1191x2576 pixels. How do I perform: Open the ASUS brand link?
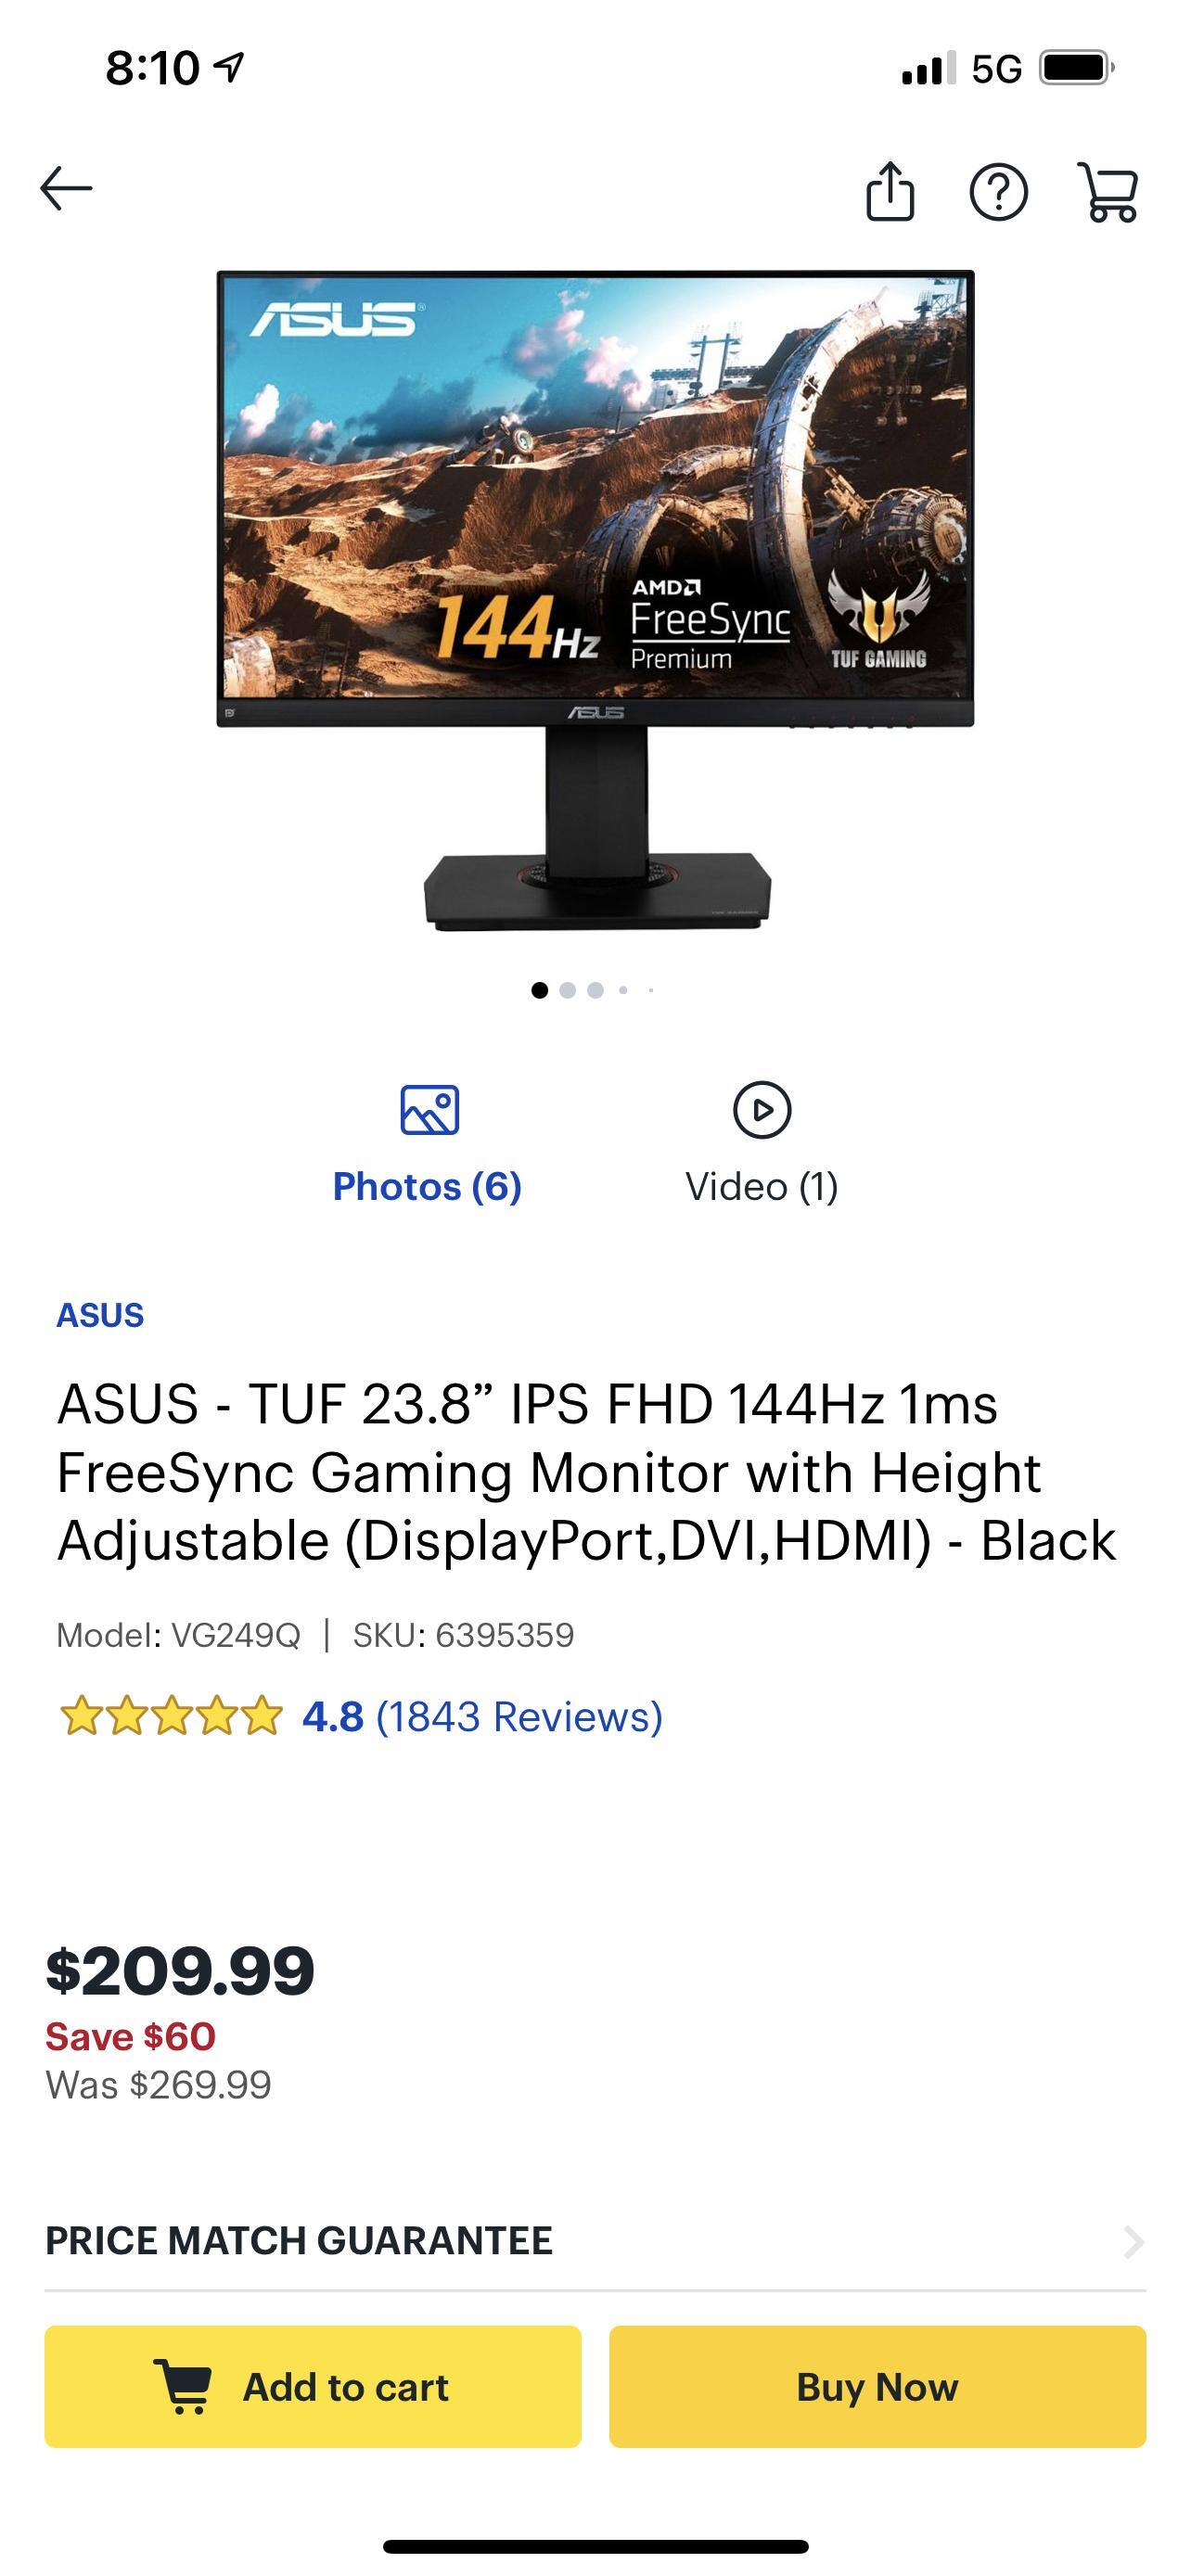[100, 1315]
